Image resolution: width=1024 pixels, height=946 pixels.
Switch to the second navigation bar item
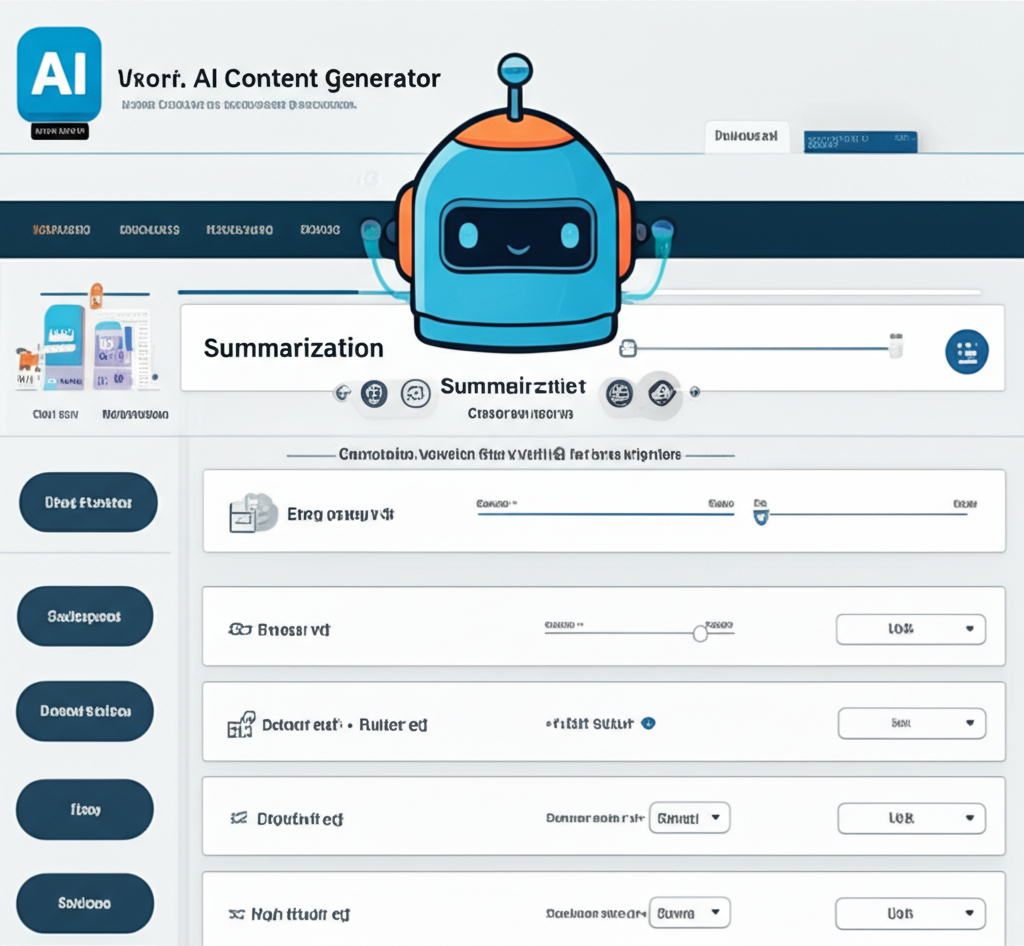coord(150,229)
